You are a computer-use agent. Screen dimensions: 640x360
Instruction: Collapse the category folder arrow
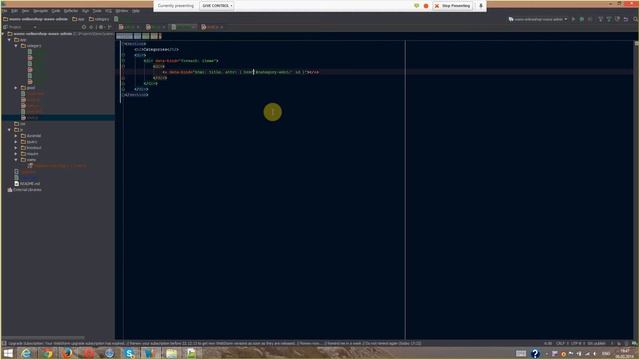tap(16, 46)
